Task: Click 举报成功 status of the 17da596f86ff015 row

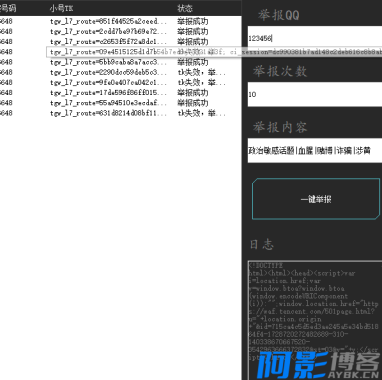Action: (193, 93)
